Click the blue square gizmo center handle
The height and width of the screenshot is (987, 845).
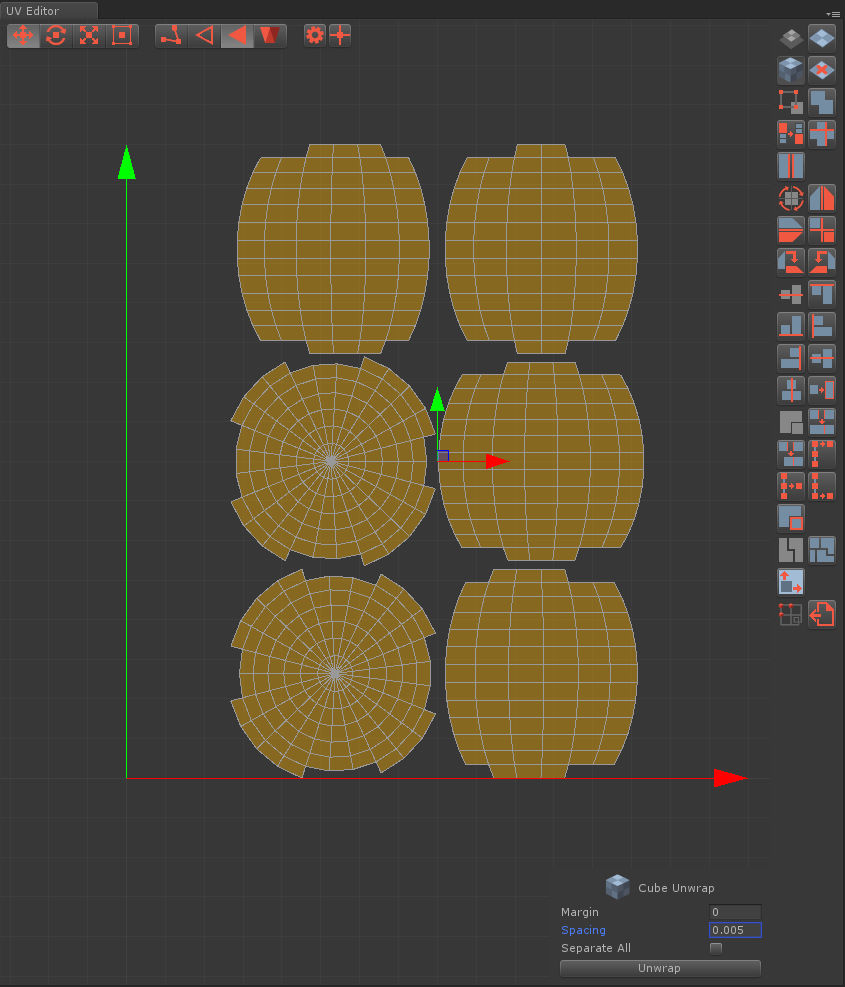[x=443, y=456]
